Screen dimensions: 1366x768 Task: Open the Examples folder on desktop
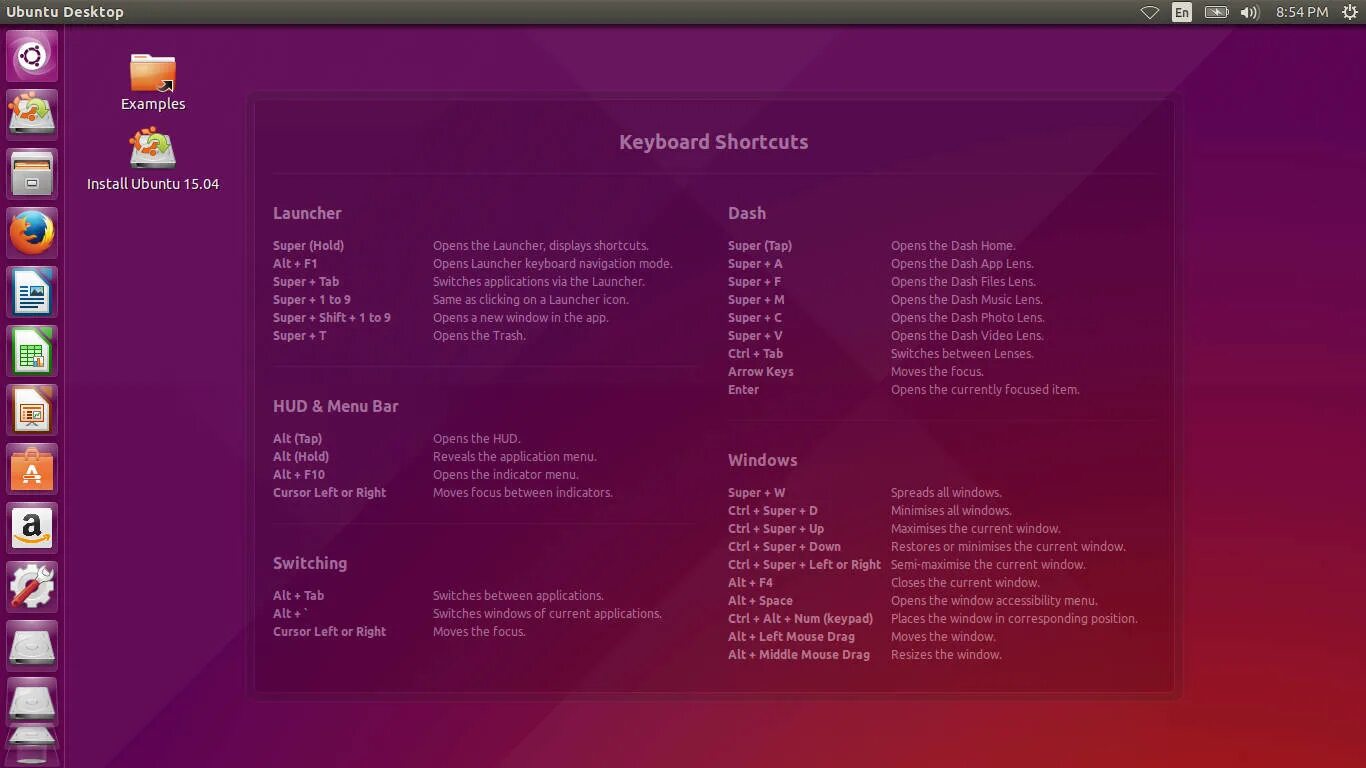(x=153, y=82)
